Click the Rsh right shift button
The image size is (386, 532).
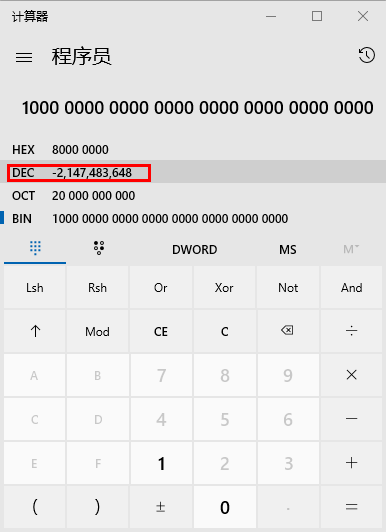(x=98, y=287)
